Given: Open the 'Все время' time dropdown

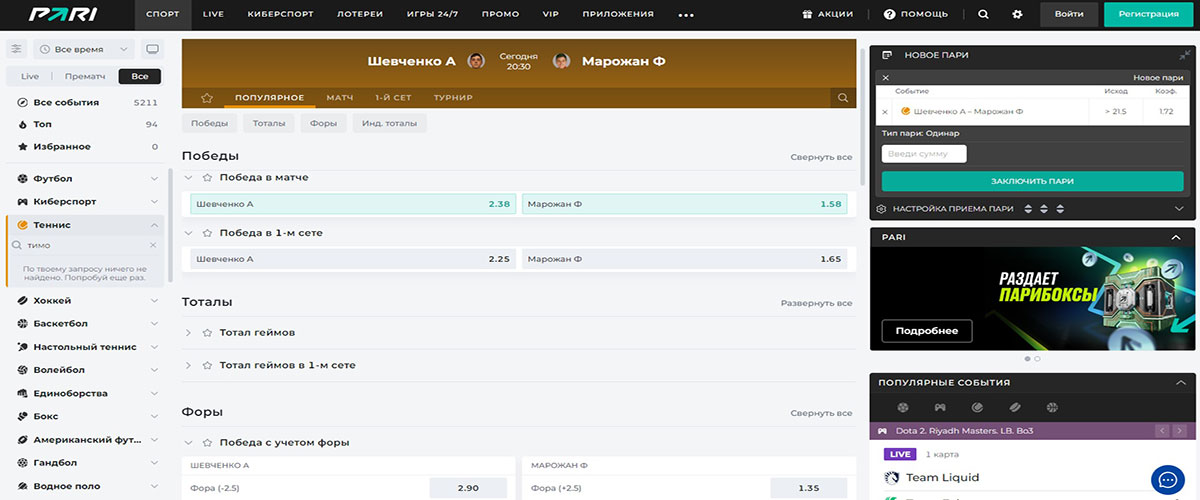Looking at the screenshot, I should 84,49.
